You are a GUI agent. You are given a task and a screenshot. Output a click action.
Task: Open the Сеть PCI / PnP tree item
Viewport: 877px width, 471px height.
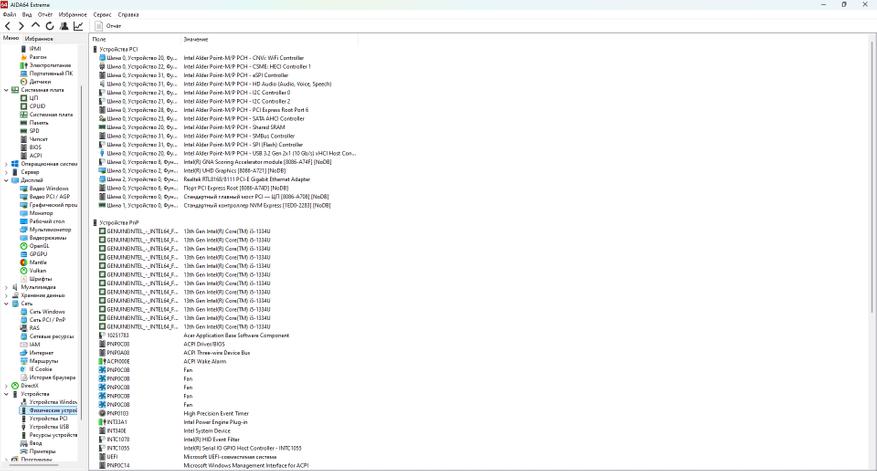(x=48, y=320)
